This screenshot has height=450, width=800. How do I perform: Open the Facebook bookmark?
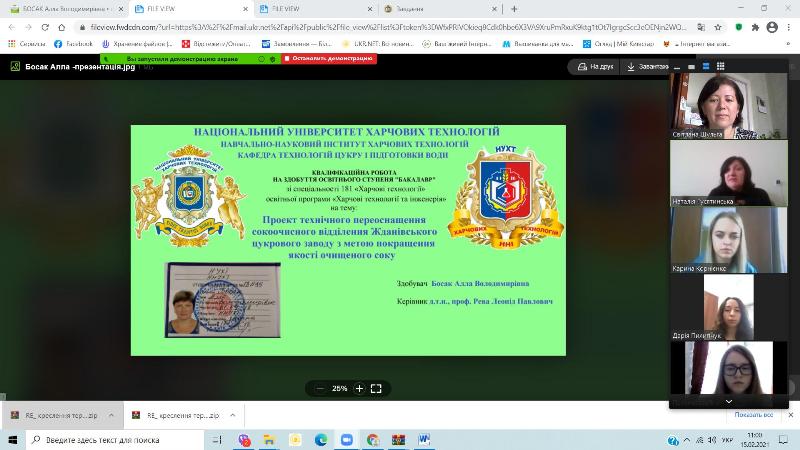coord(73,44)
